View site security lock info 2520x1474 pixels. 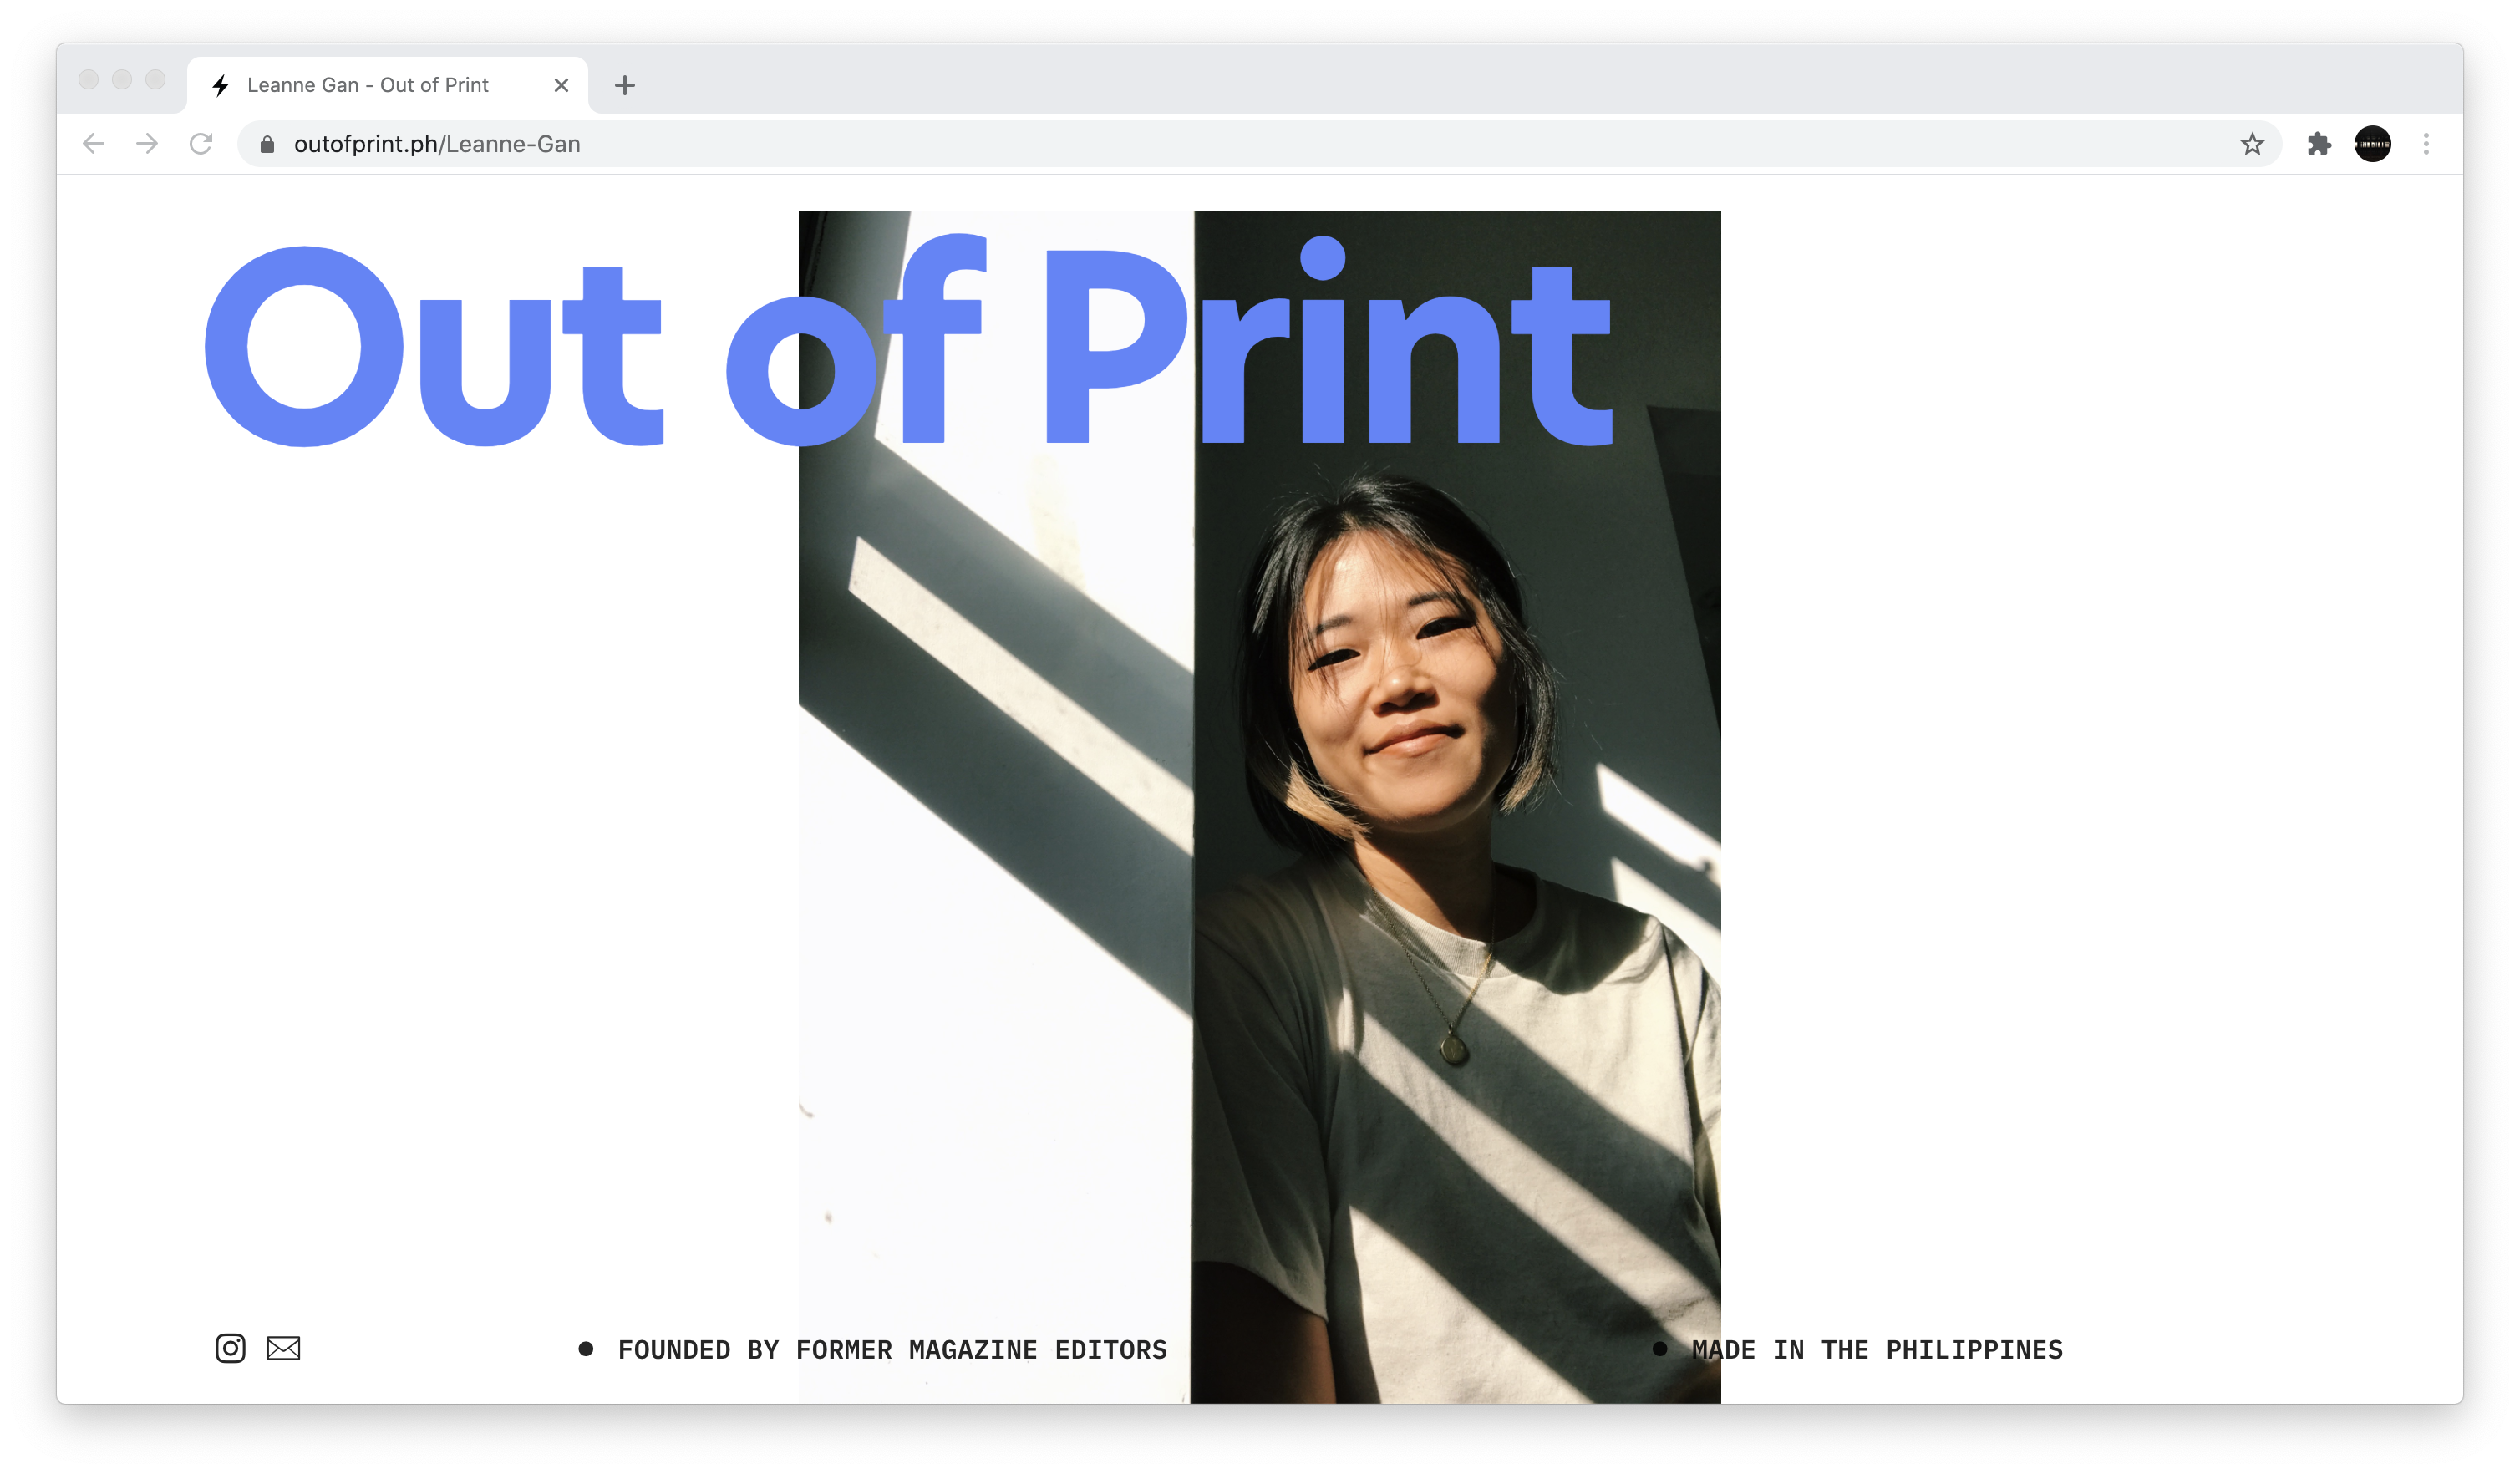[267, 144]
